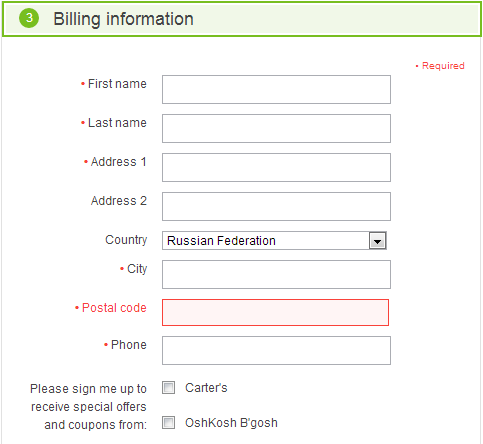
Task: Click the Billing information section header
Action: (x=242, y=19)
